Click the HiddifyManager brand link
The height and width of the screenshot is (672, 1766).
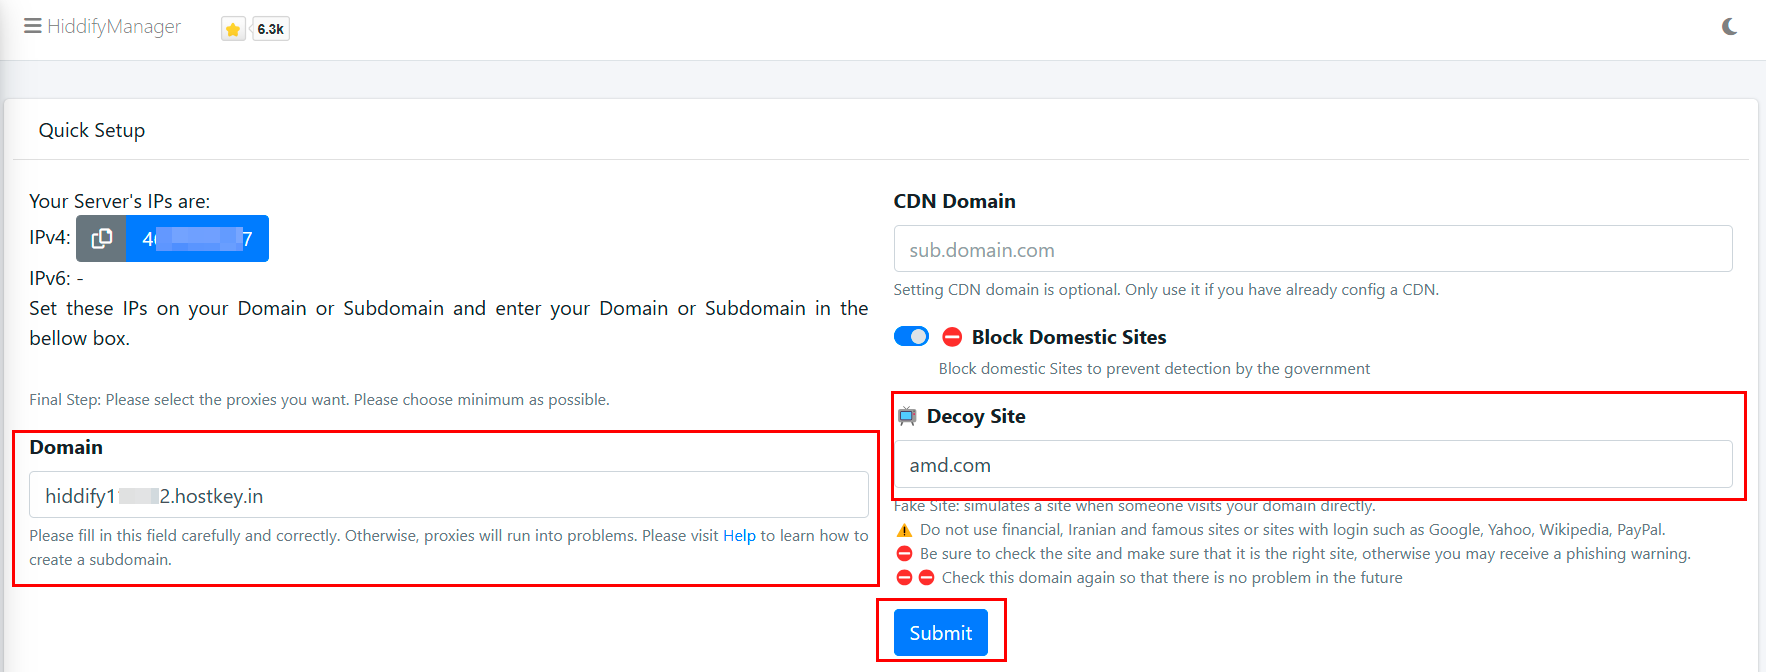pos(114,26)
